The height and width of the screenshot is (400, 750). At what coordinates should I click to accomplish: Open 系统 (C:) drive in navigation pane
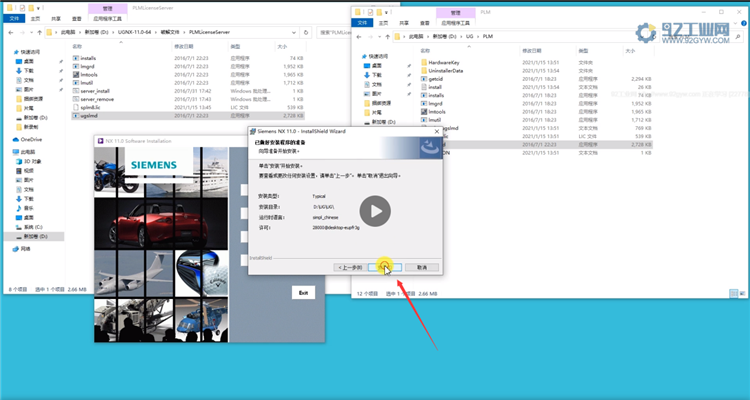tap(33, 227)
